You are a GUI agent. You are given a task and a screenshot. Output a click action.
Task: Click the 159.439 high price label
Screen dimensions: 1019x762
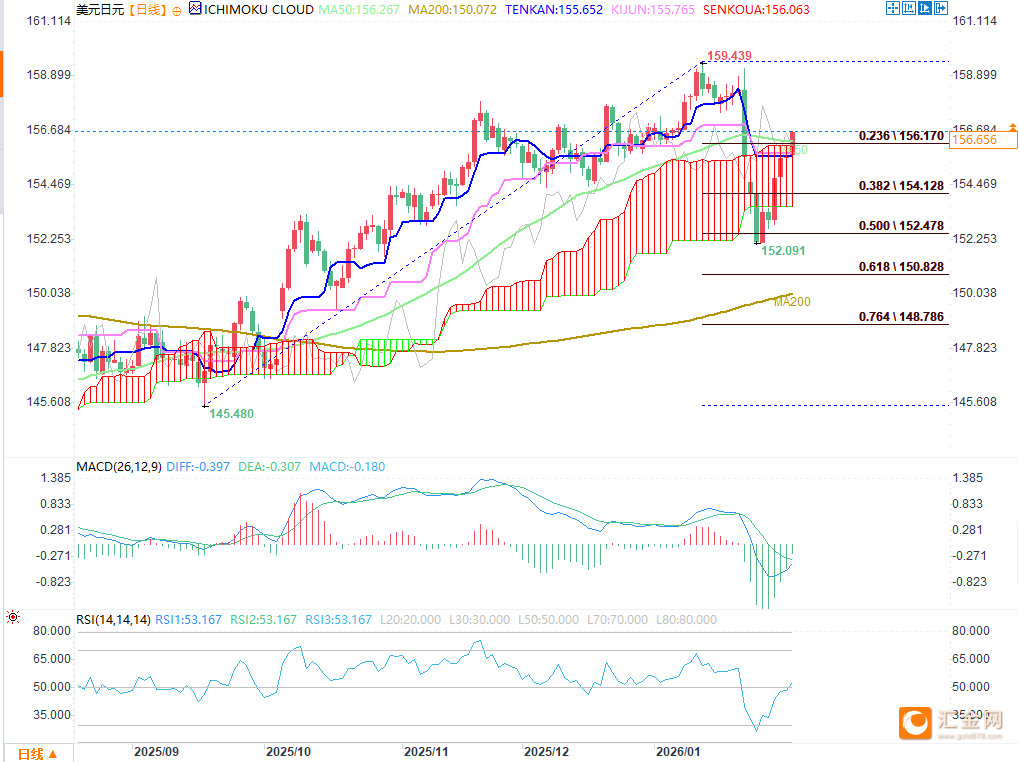729,56
